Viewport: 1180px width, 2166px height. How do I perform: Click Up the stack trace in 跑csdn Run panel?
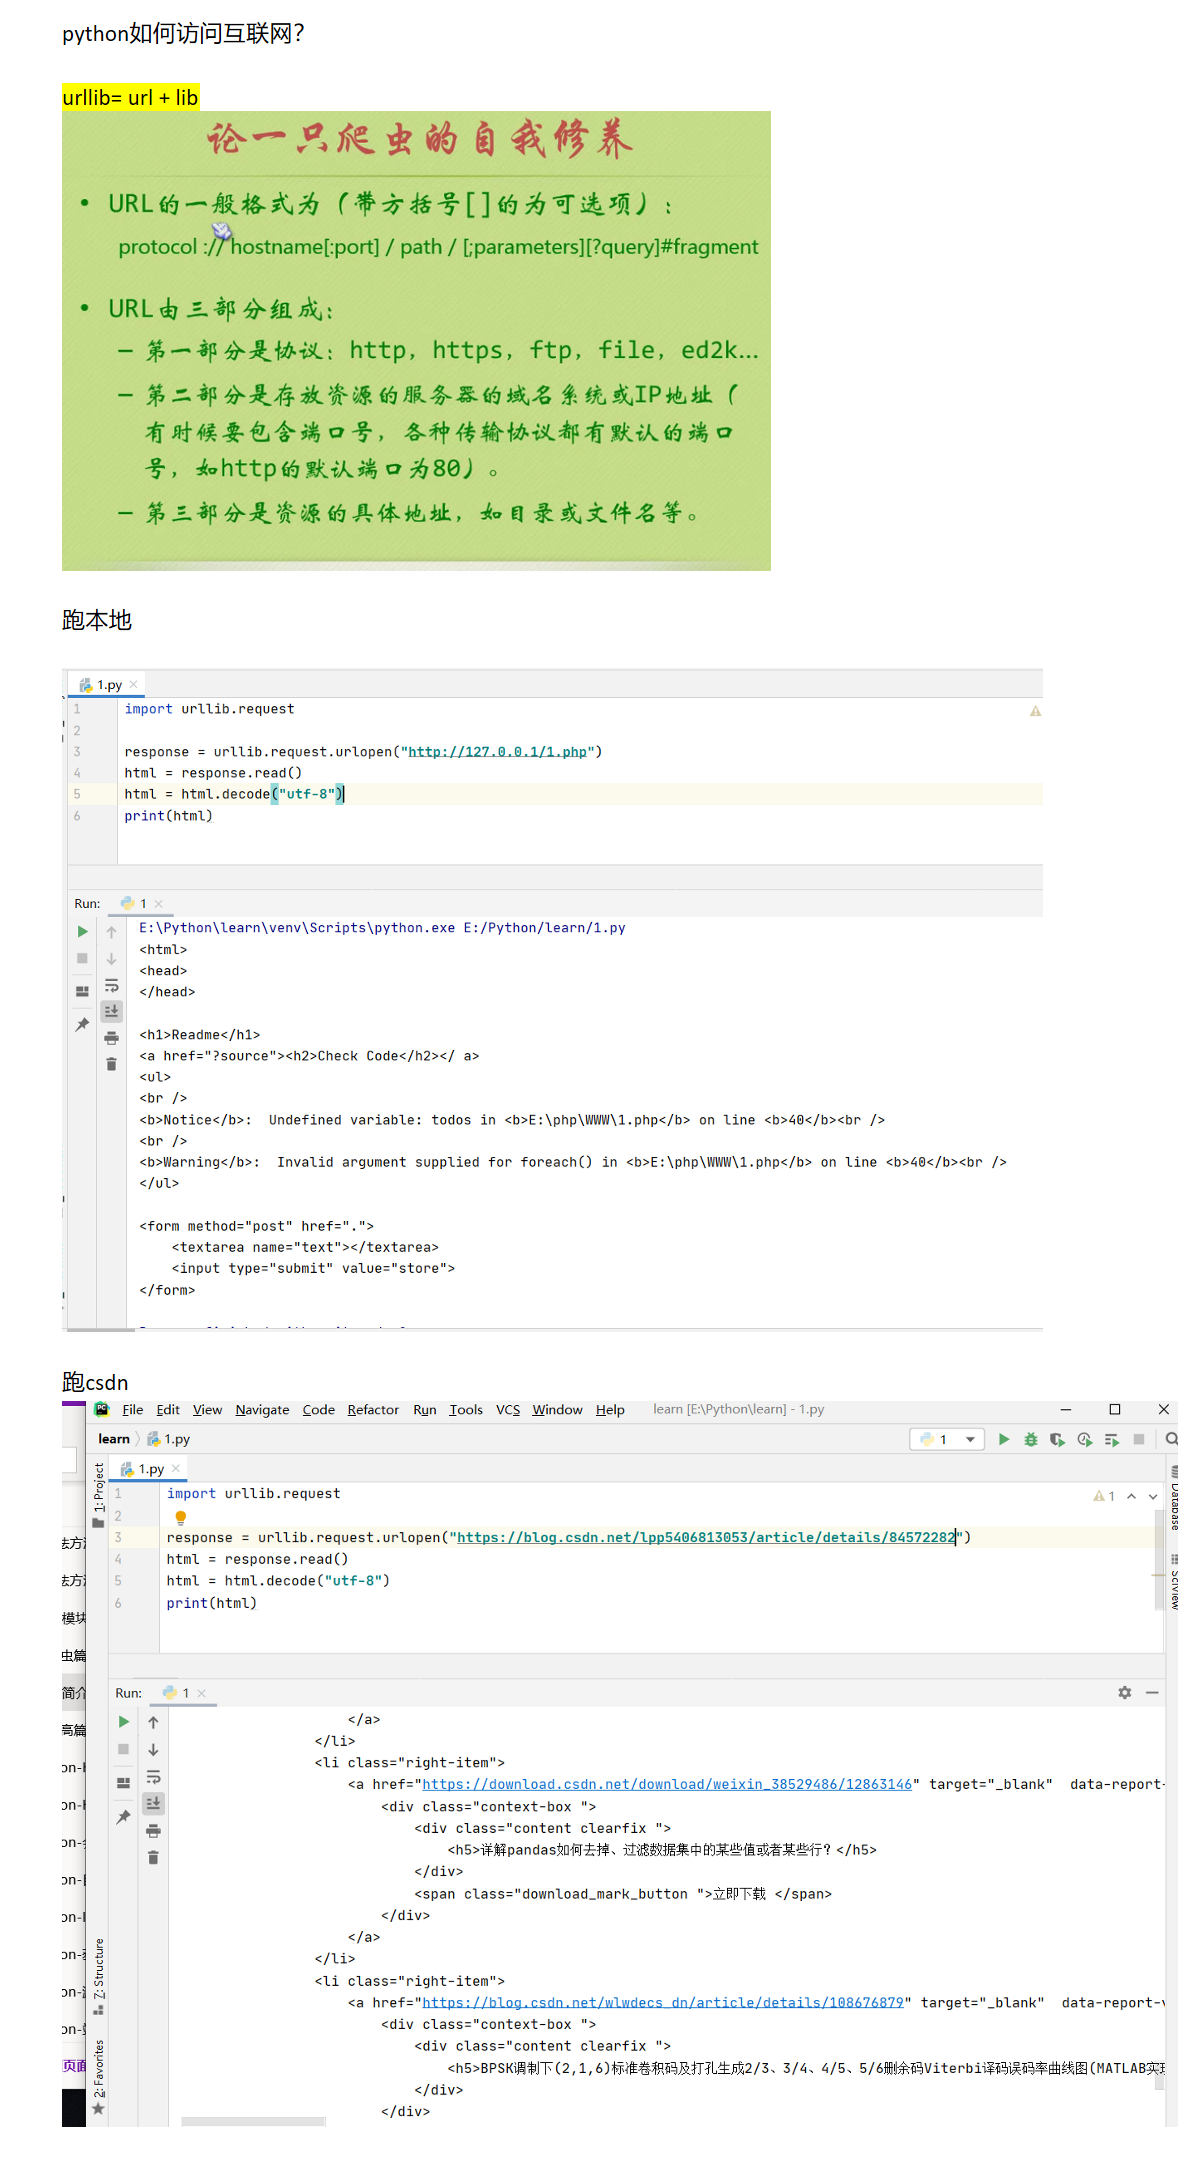pyautogui.click(x=153, y=1722)
